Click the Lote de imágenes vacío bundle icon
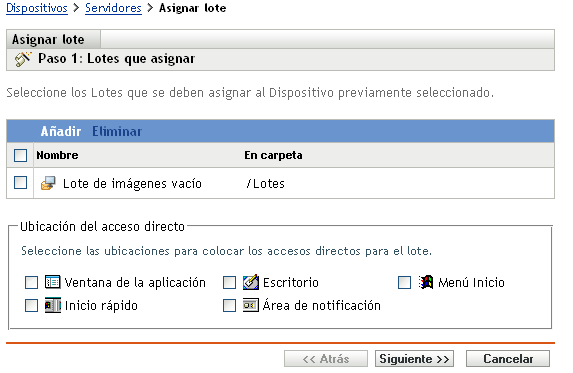The width and height of the screenshot is (573, 373). coord(48,183)
